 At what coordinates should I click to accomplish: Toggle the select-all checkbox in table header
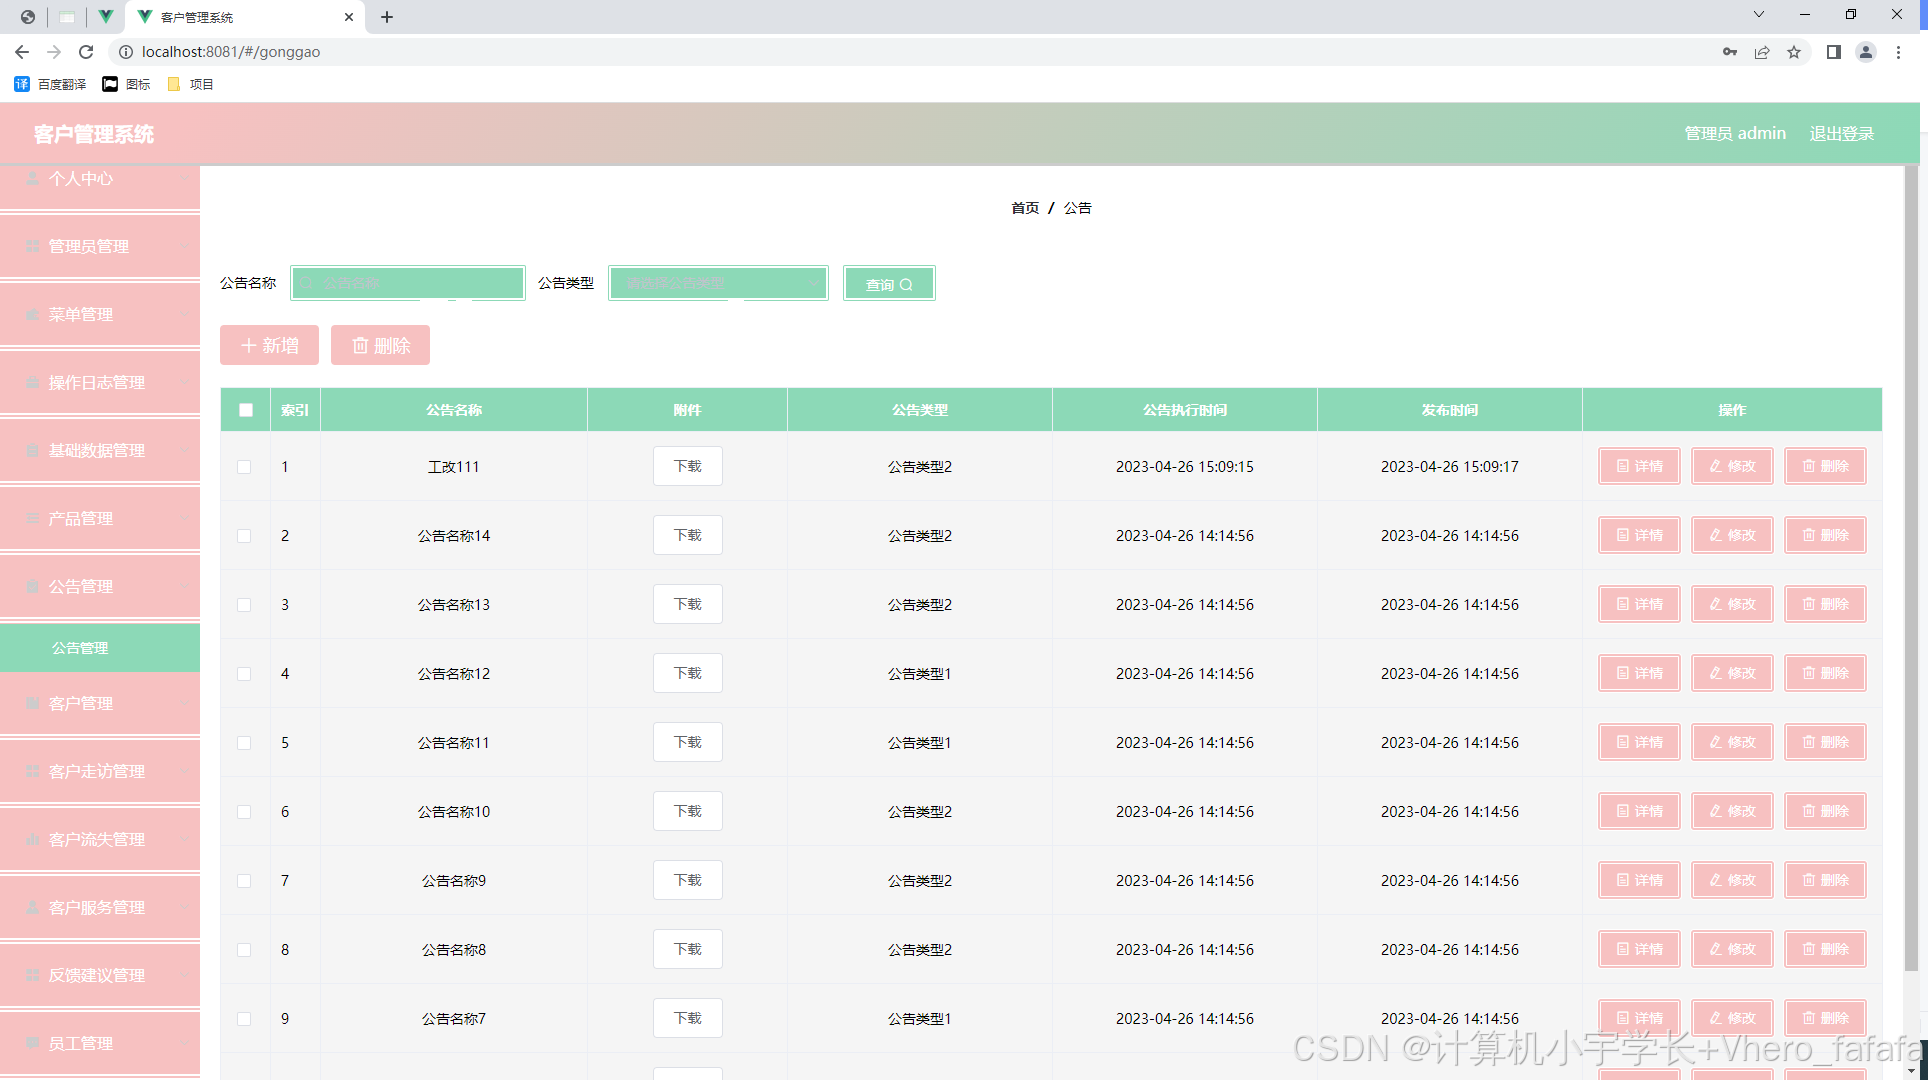[x=244, y=410]
